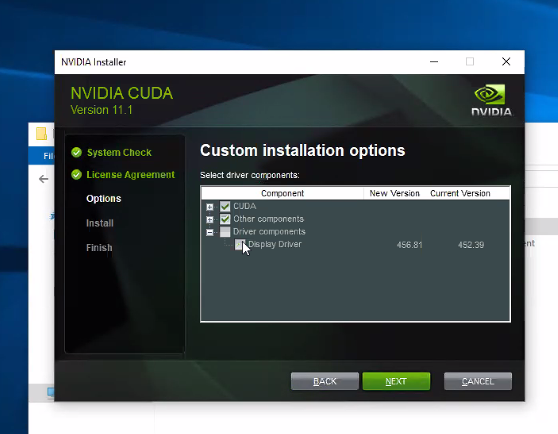
Task: Select the Finish step in sidebar
Action: click(x=99, y=248)
